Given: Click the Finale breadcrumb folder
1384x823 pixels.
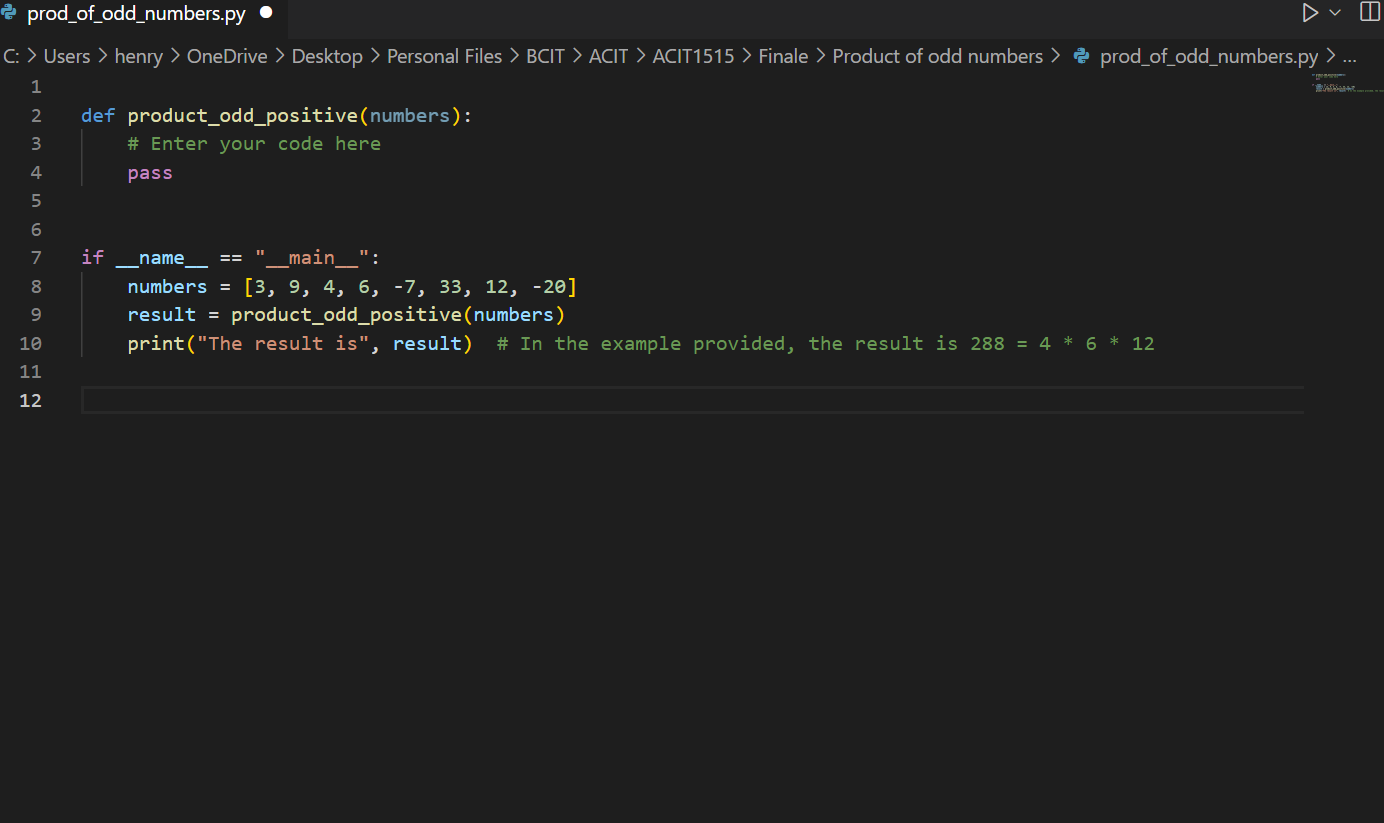Looking at the screenshot, I should point(783,56).
